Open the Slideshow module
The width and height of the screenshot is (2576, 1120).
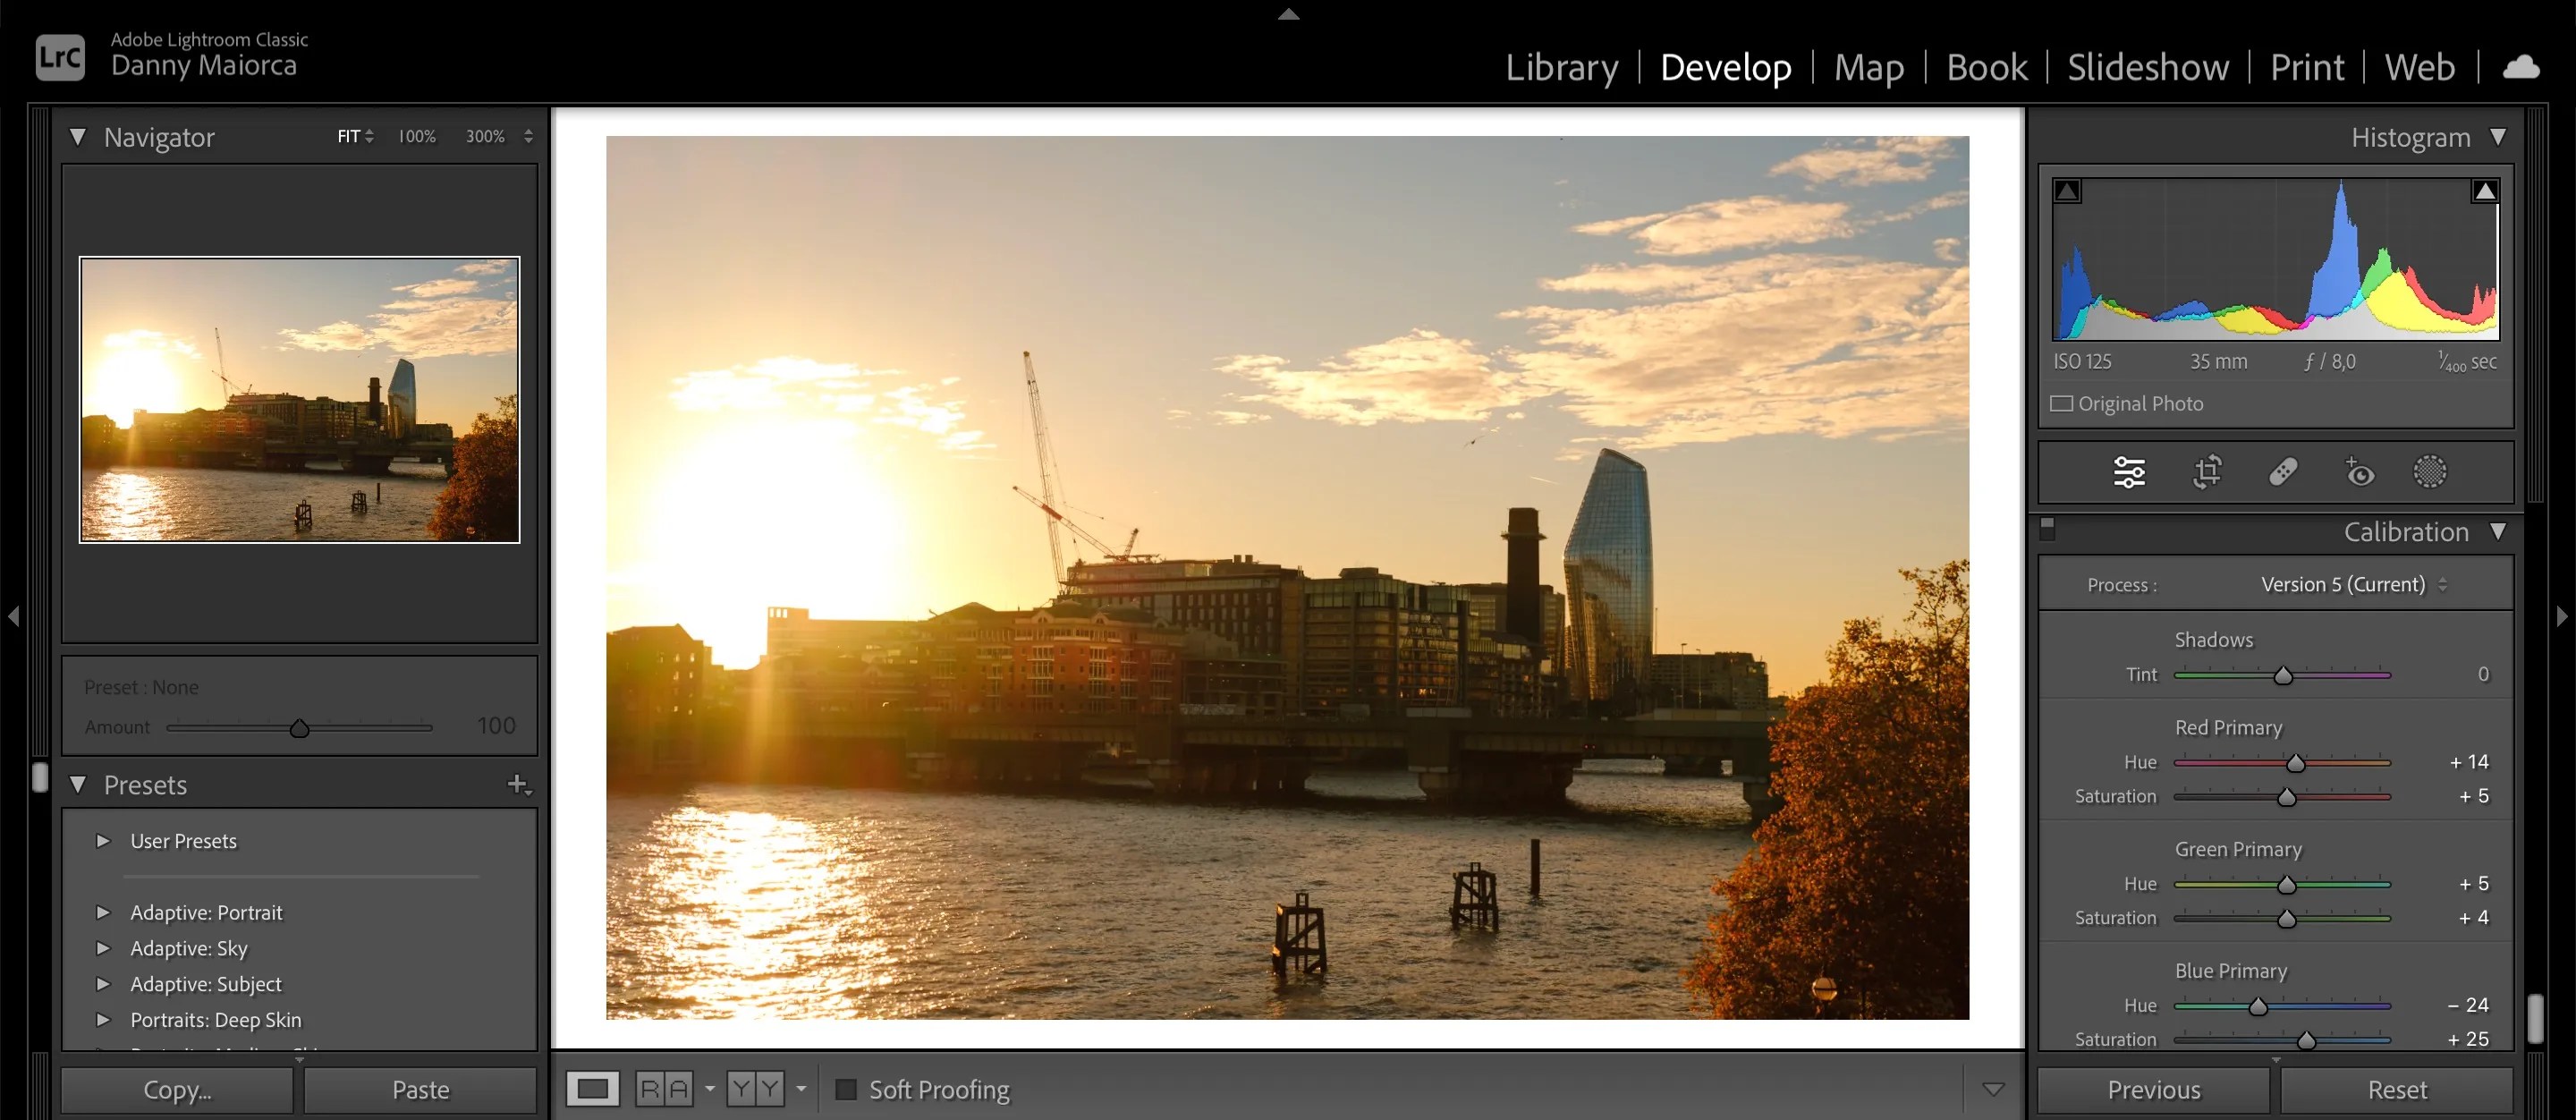tap(2147, 67)
